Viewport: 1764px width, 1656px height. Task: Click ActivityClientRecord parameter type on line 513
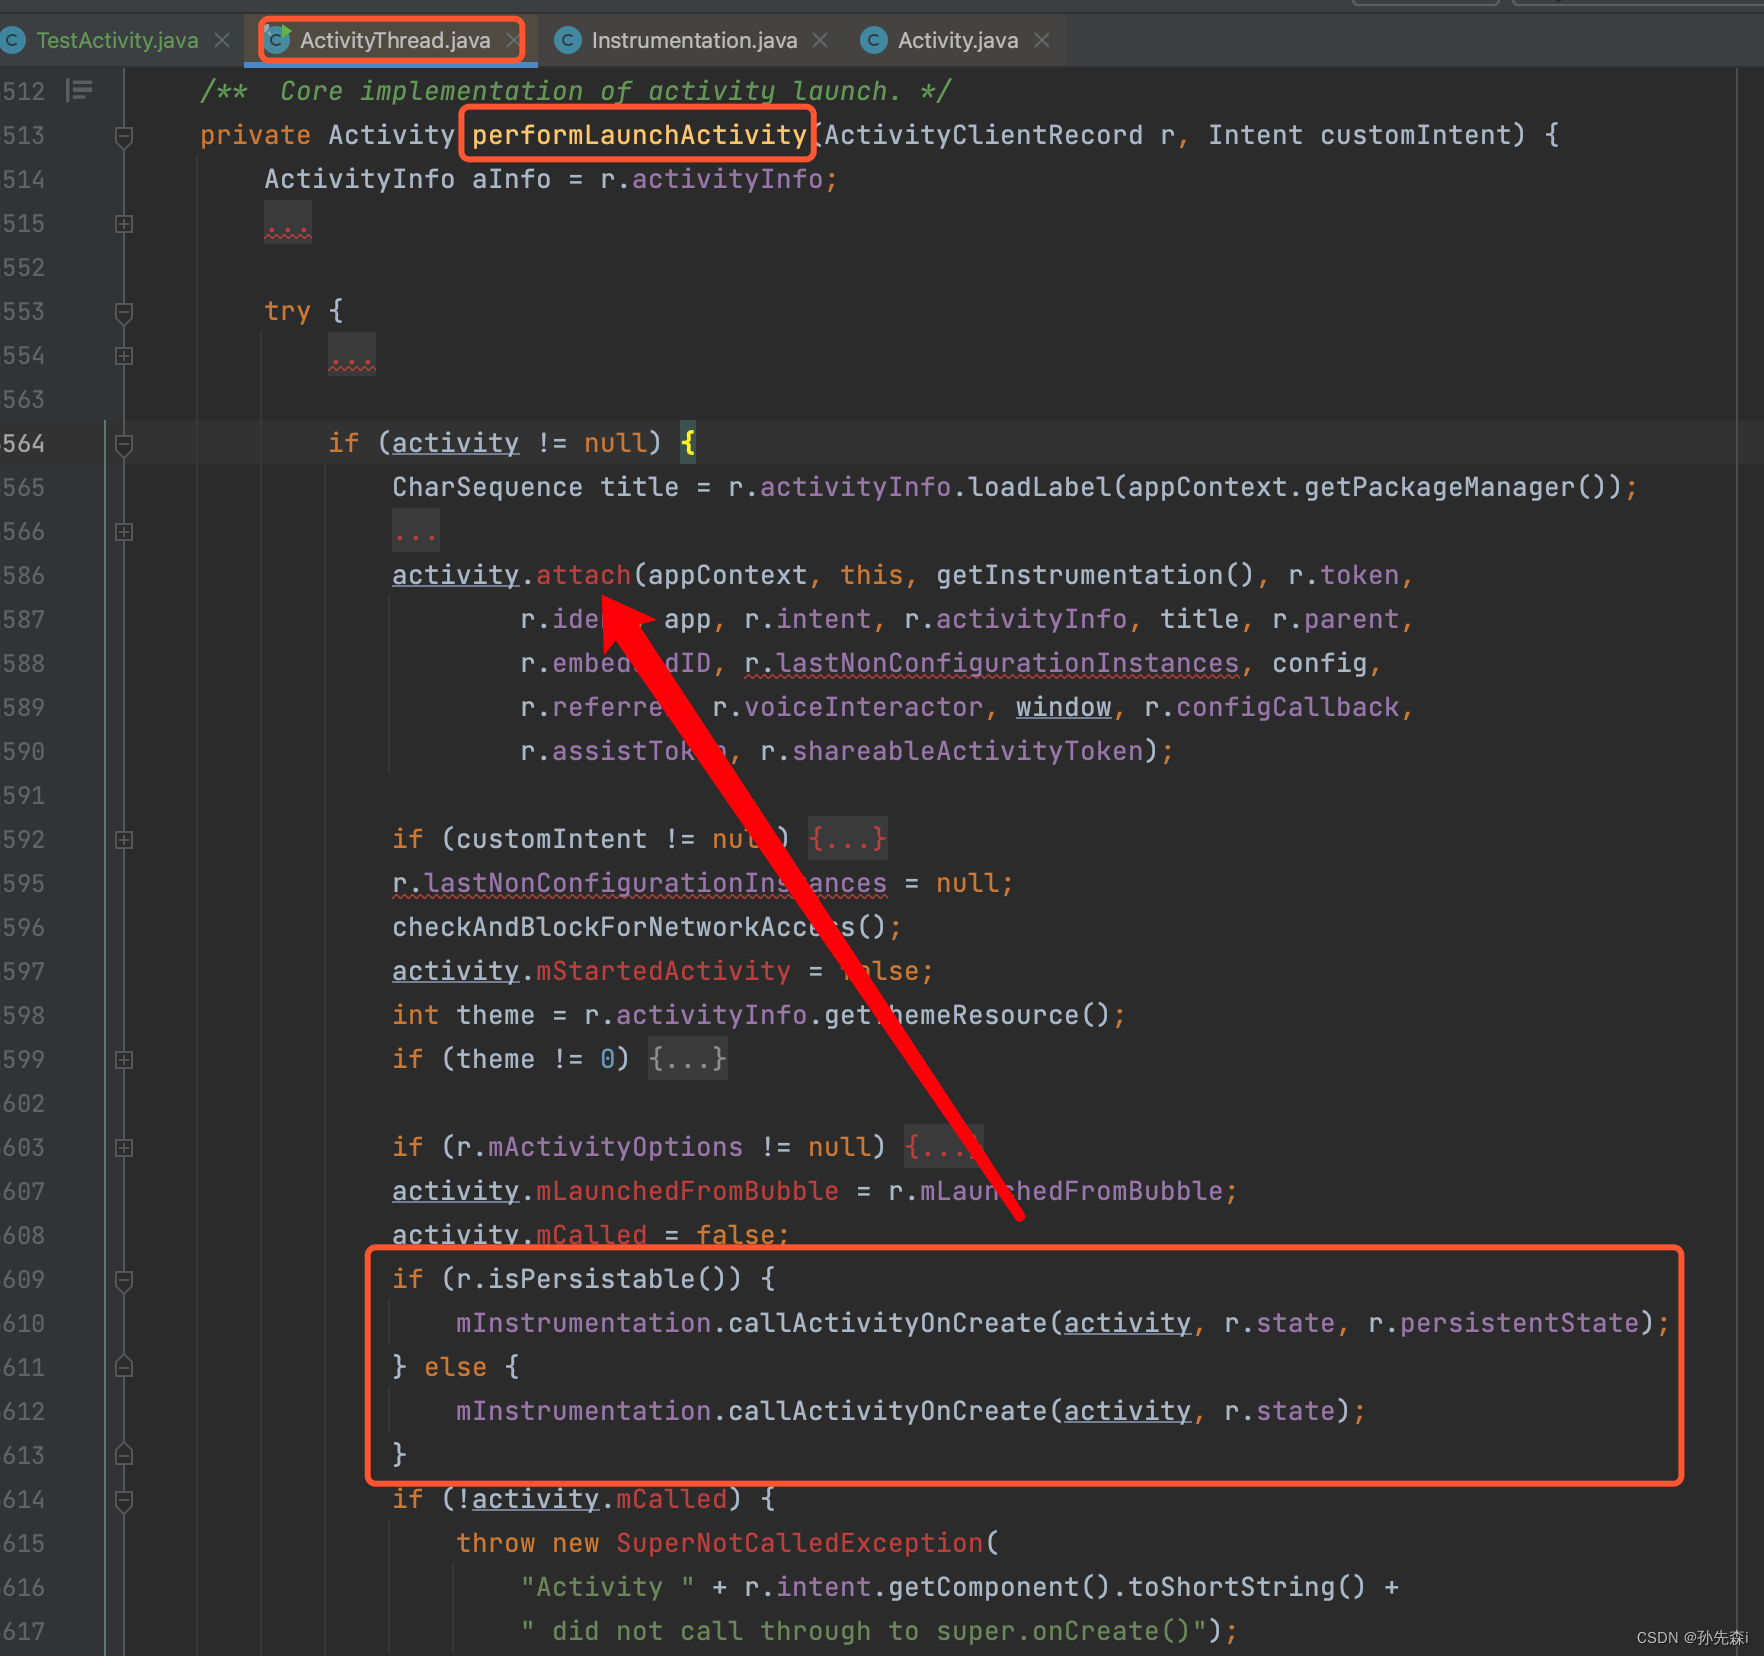[x=983, y=135]
